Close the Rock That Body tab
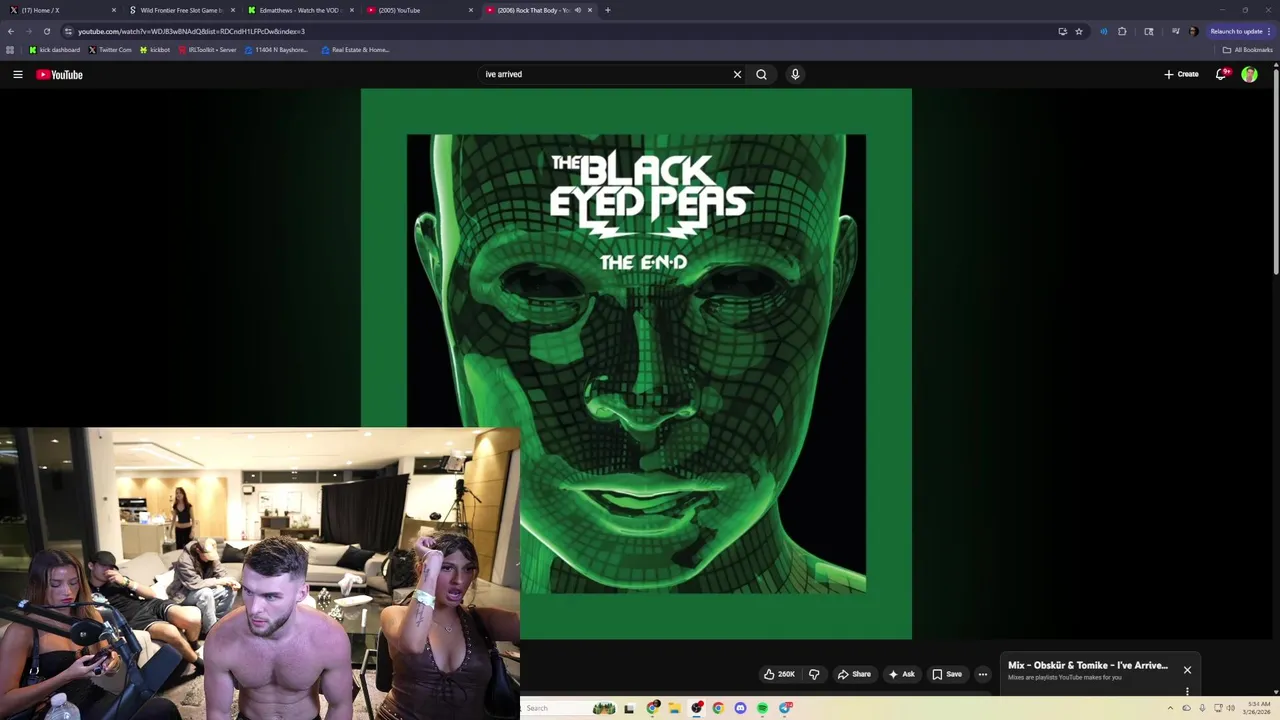The image size is (1280, 720). (x=590, y=10)
